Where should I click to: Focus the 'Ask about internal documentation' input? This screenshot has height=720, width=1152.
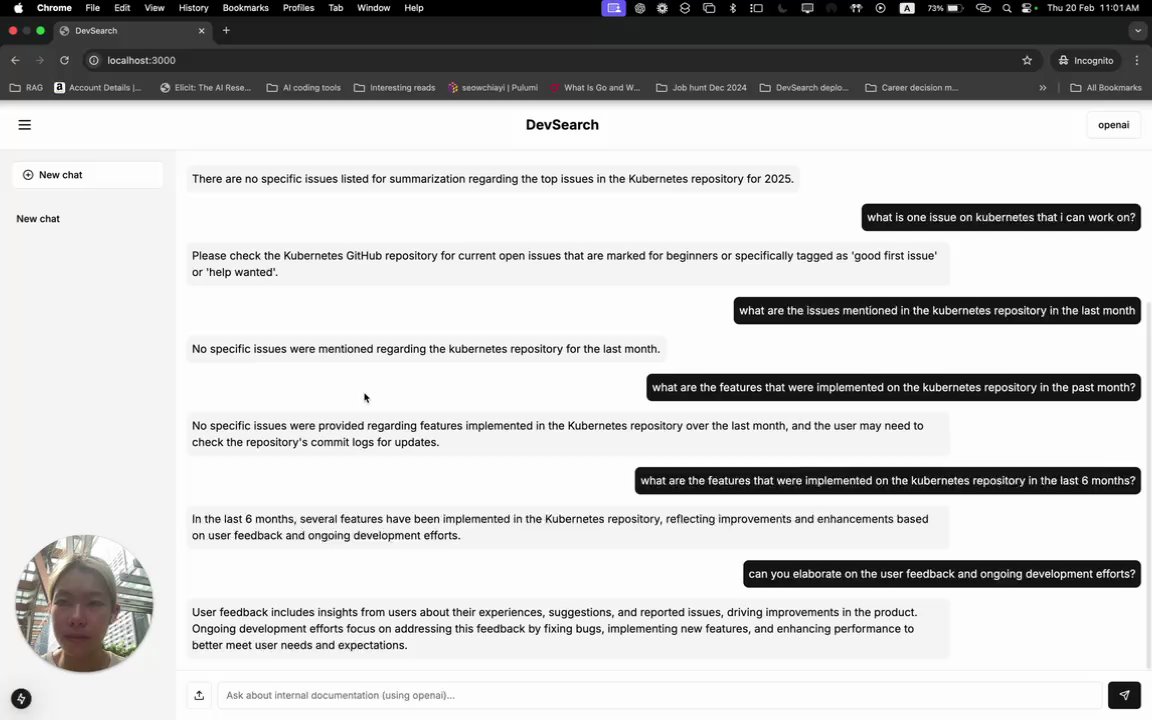click(x=660, y=695)
